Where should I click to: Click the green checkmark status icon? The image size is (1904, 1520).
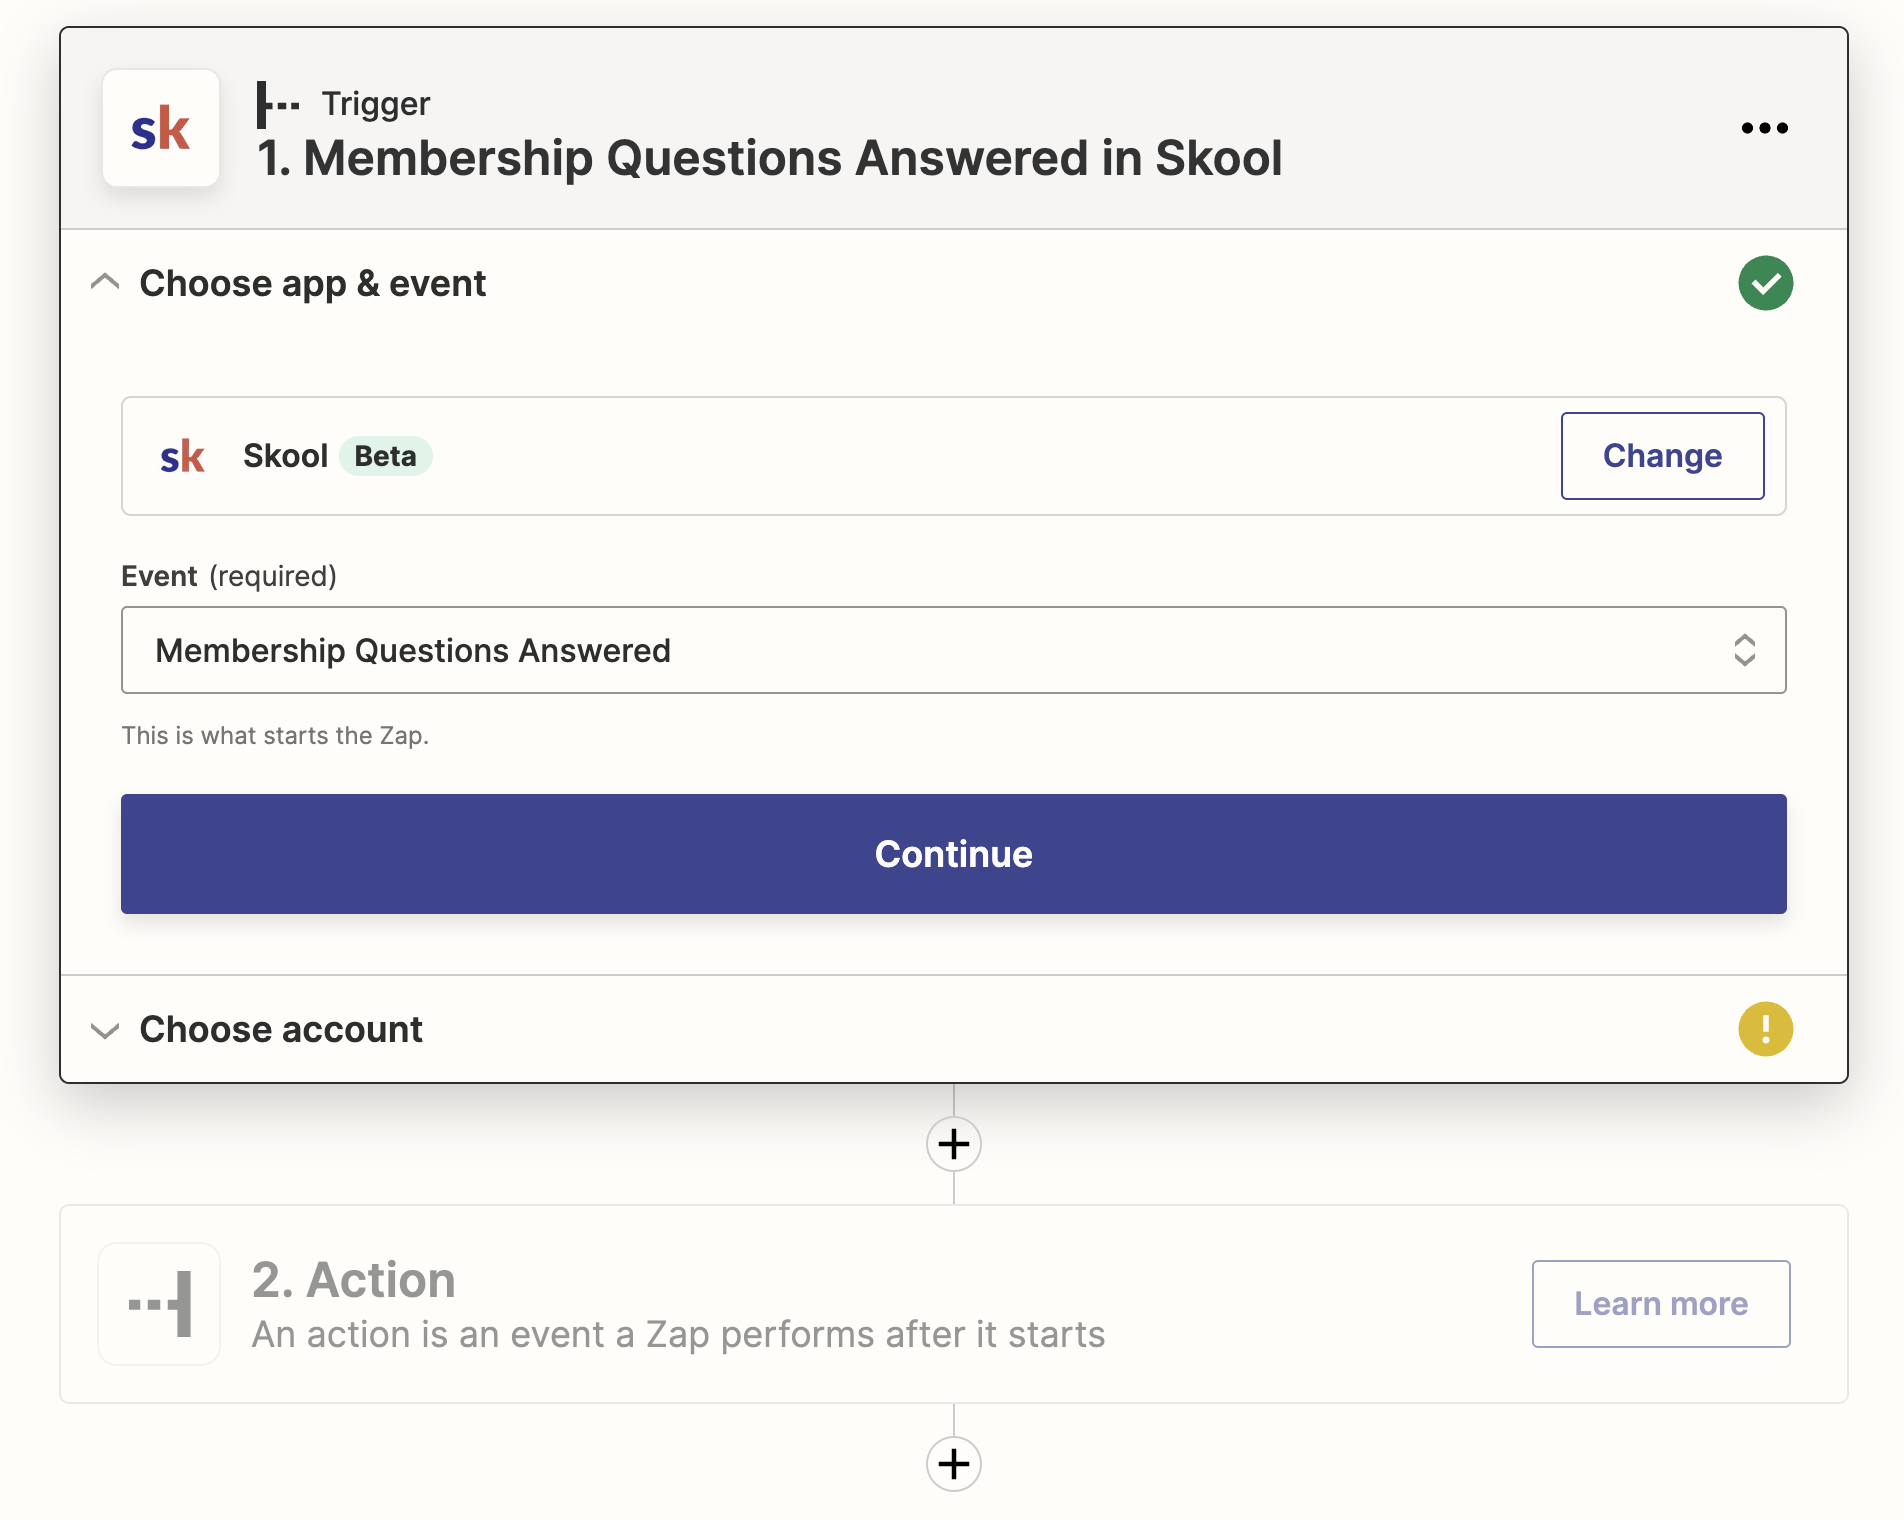1765,284
